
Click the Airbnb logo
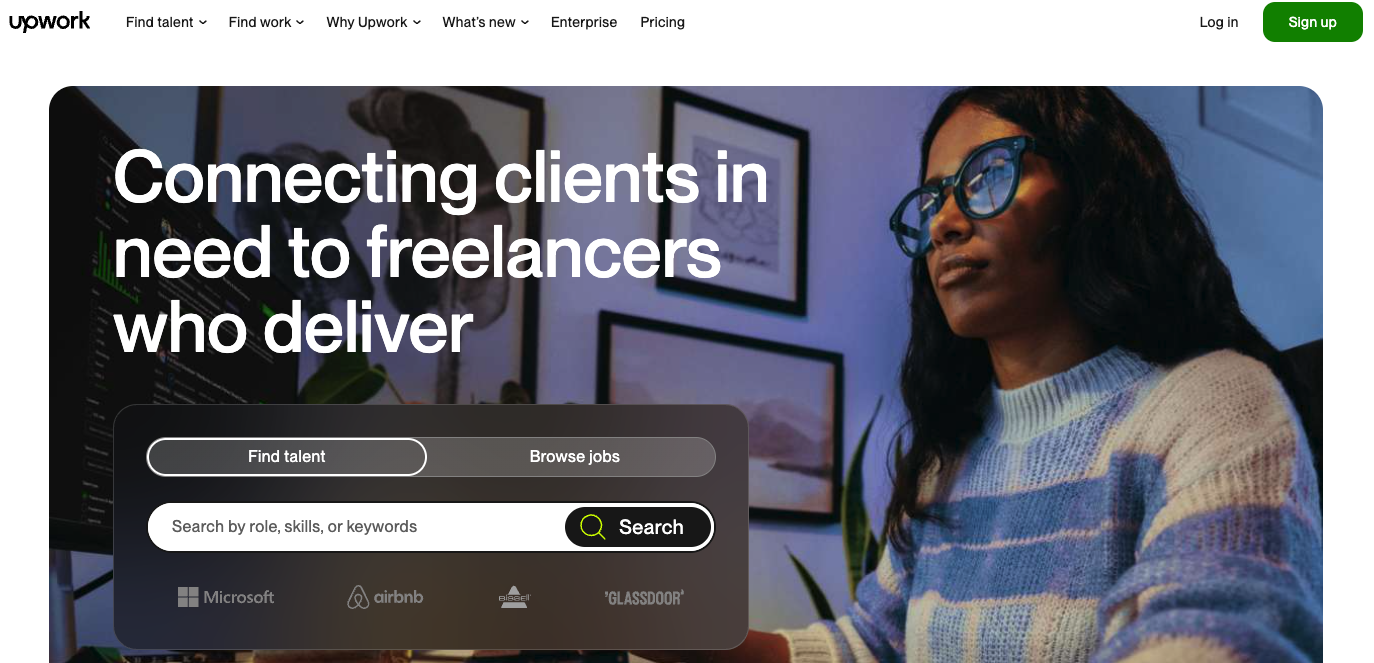click(x=385, y=597)
